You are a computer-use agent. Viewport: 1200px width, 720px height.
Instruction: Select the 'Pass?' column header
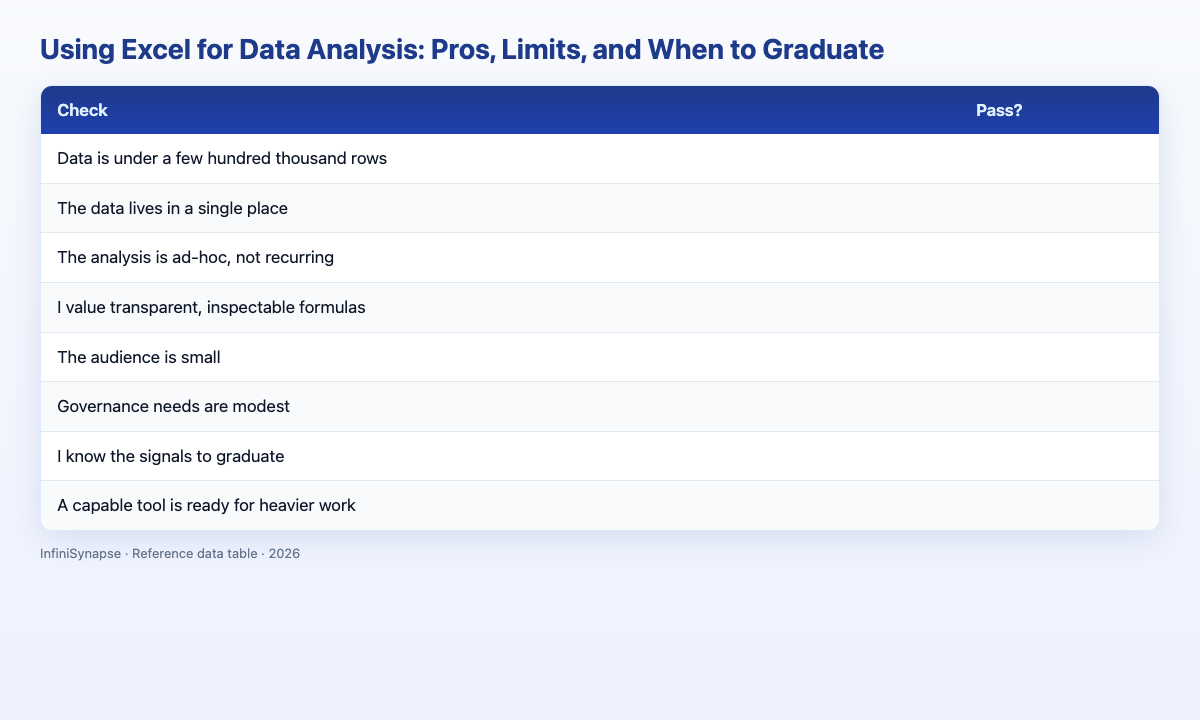pyautogui.click(x=999, y=111)
